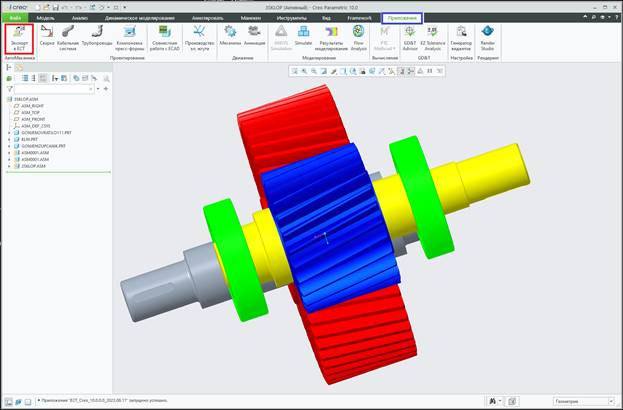The height and width of the screenshot is (410, 623).
Task: Open the Welding (Сварка) application
Action: pyautogui.click(x=47, y=37)
